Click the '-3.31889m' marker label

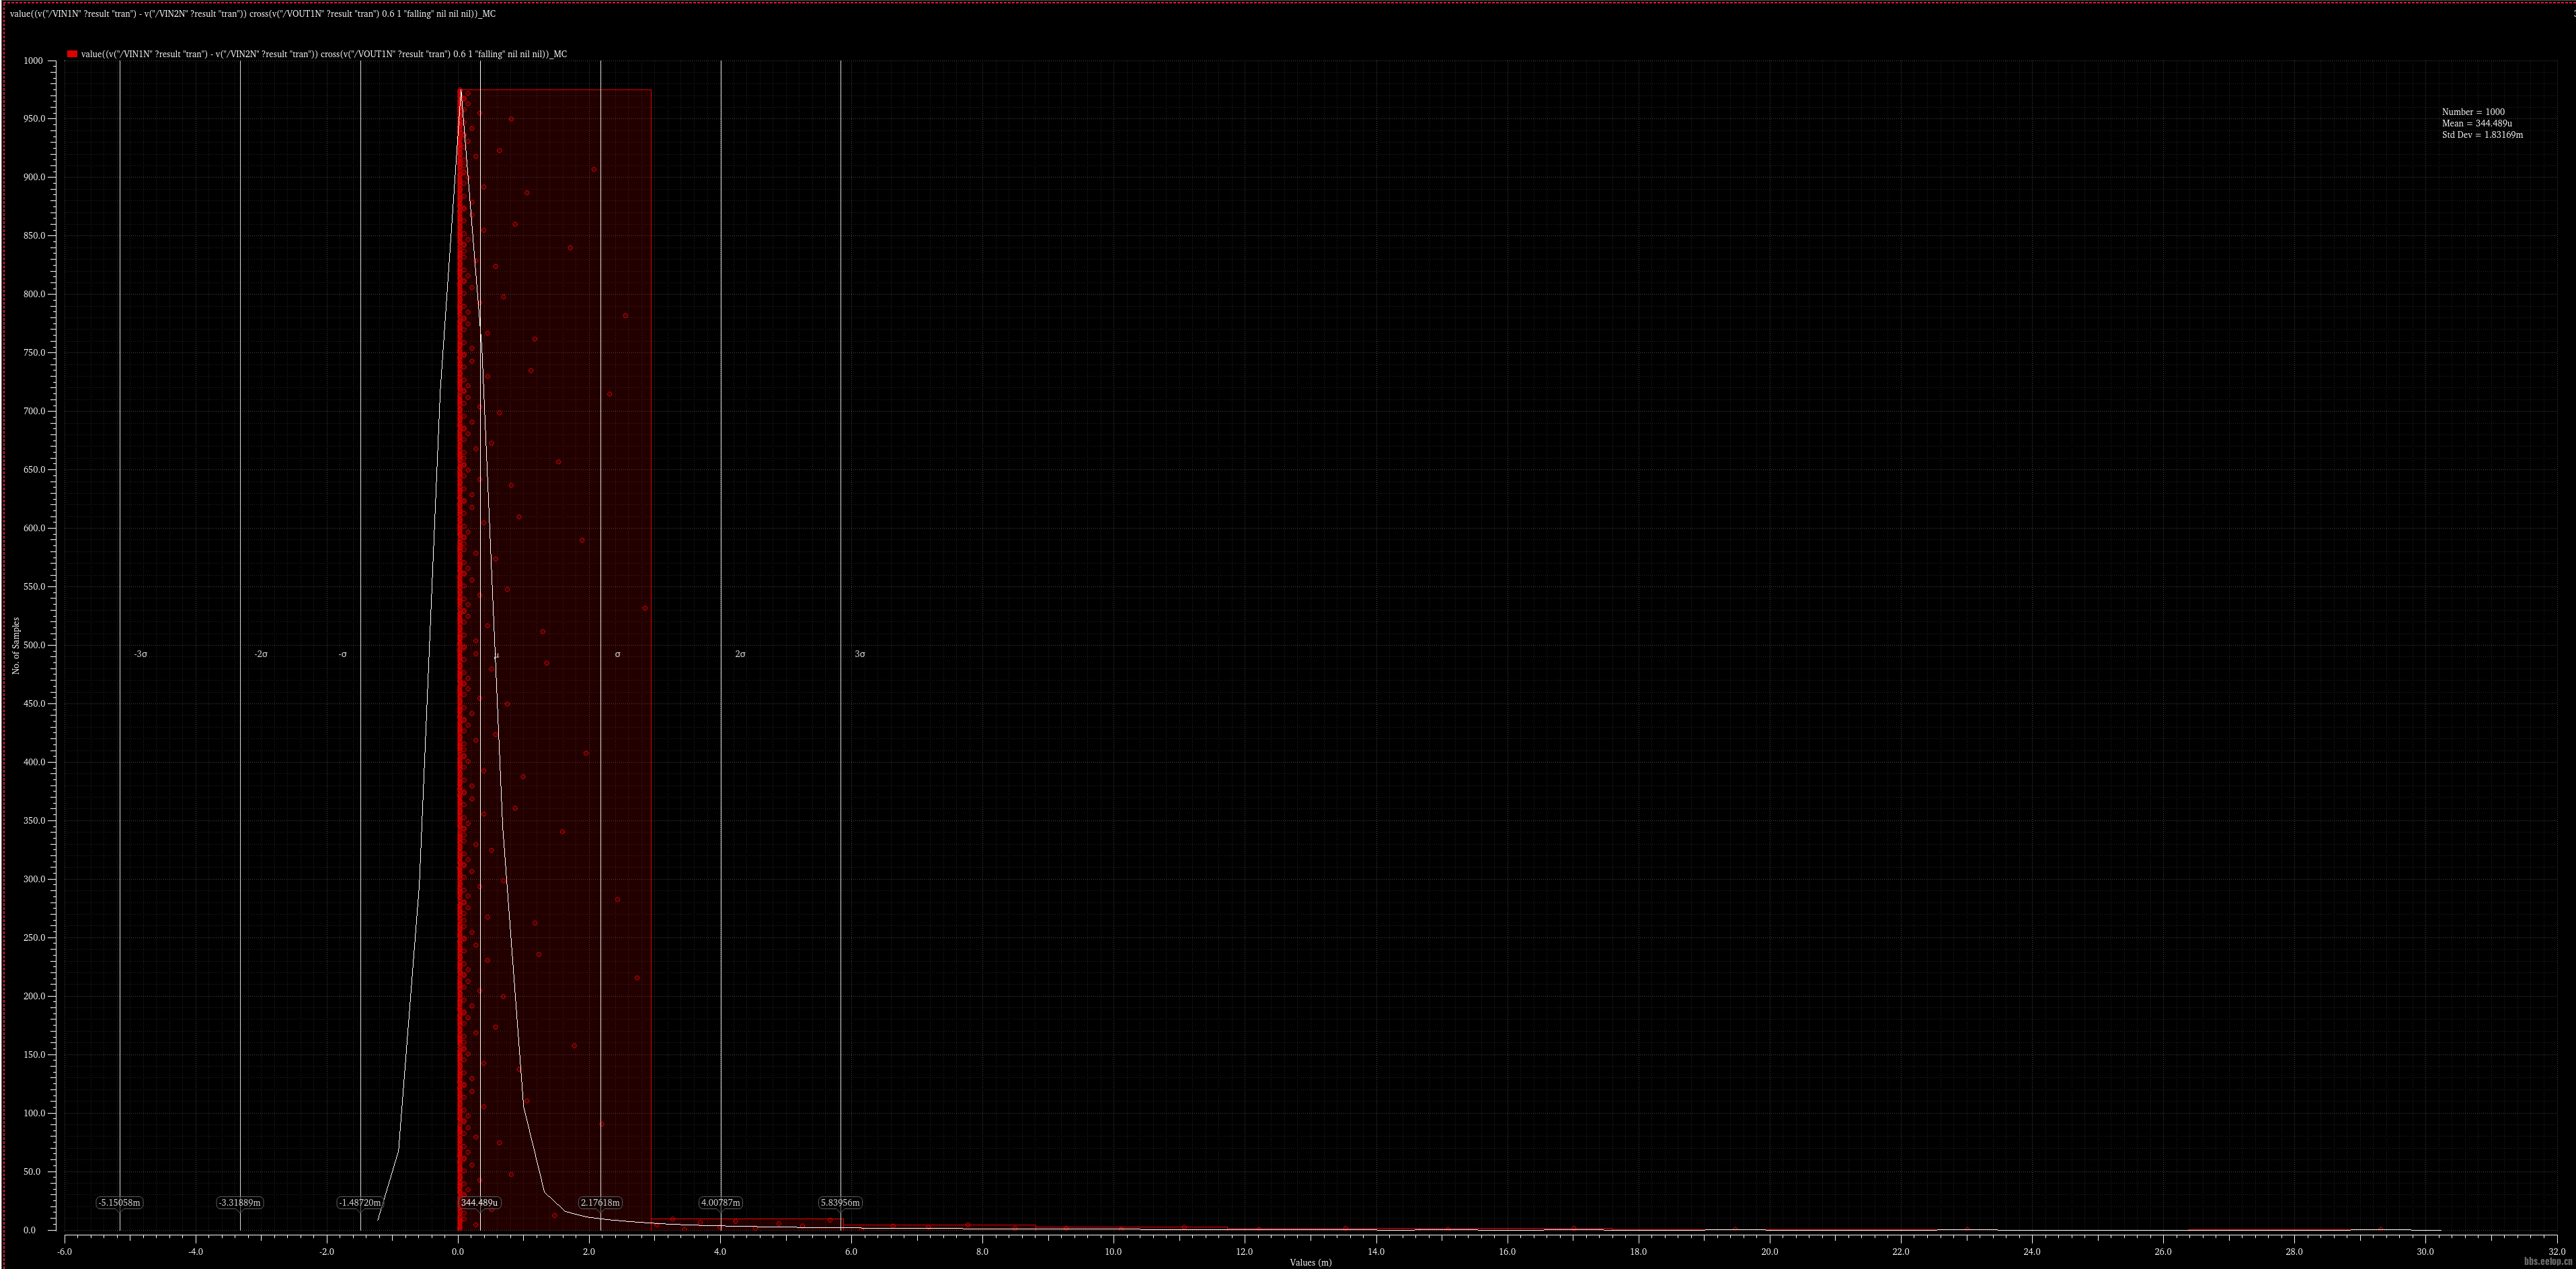point(240,1202)
